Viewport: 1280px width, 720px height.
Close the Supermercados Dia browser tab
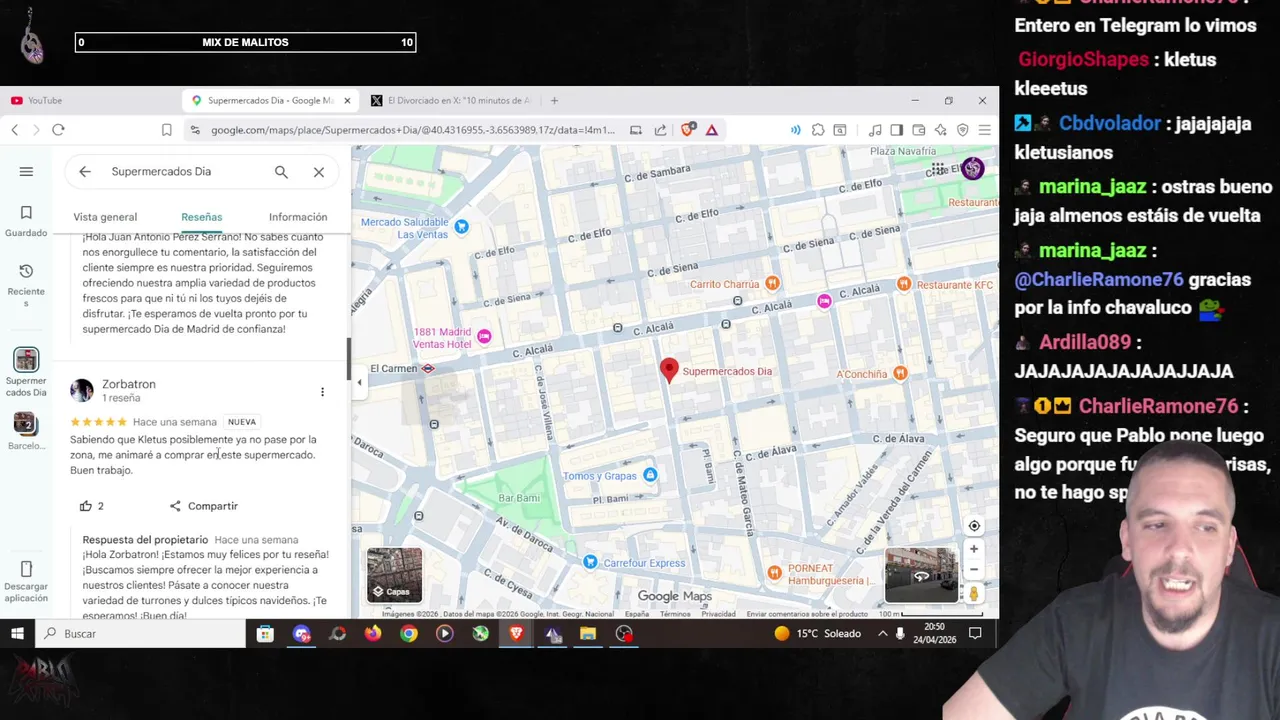(347, 100)
